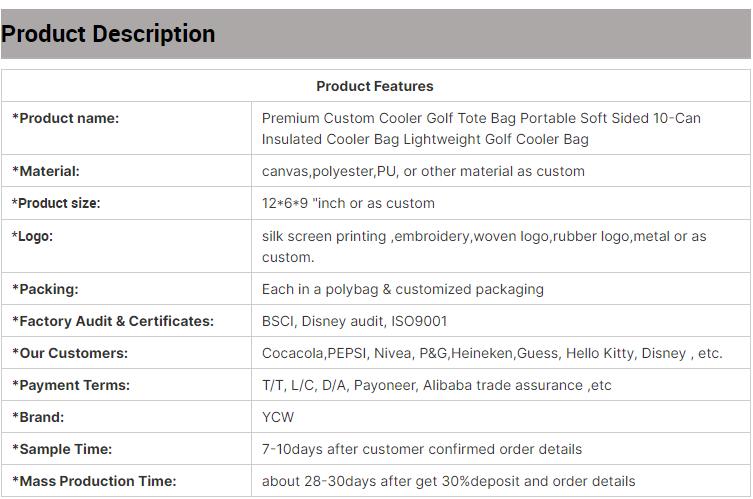Select the *Payment Terms: label

[x=71, y=385]
